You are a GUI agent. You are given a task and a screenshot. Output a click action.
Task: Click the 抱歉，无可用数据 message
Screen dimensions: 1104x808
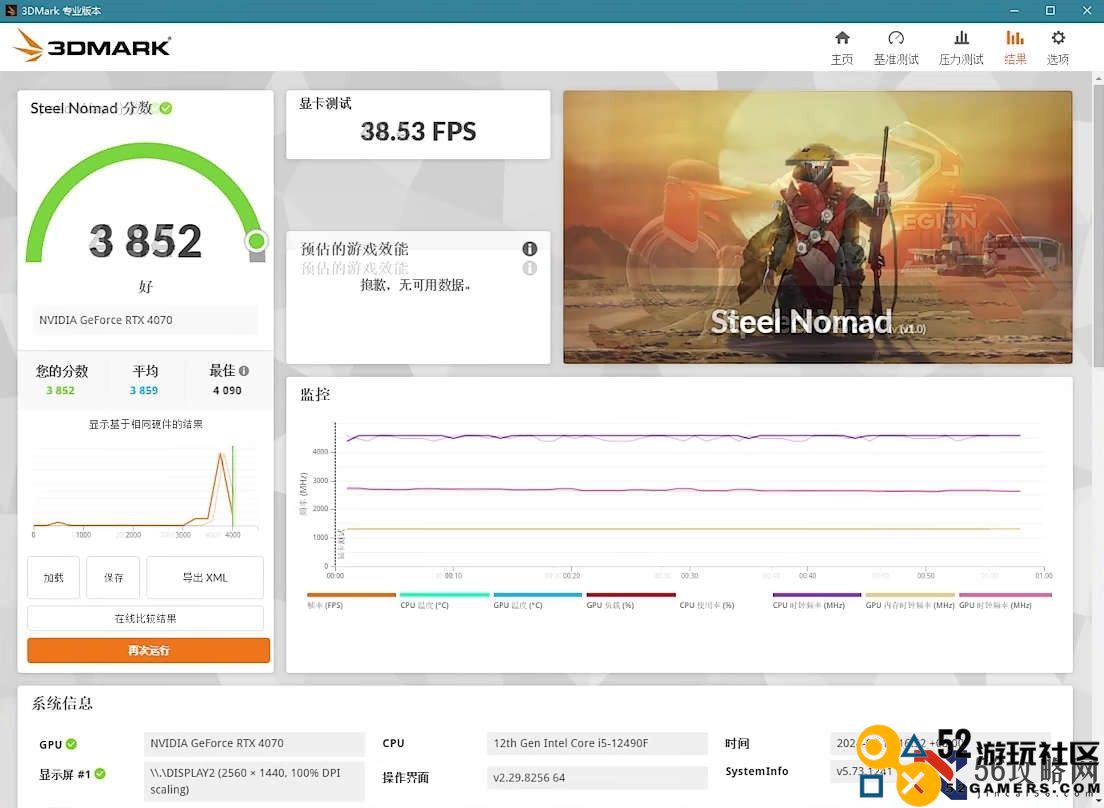coord(415,285)
